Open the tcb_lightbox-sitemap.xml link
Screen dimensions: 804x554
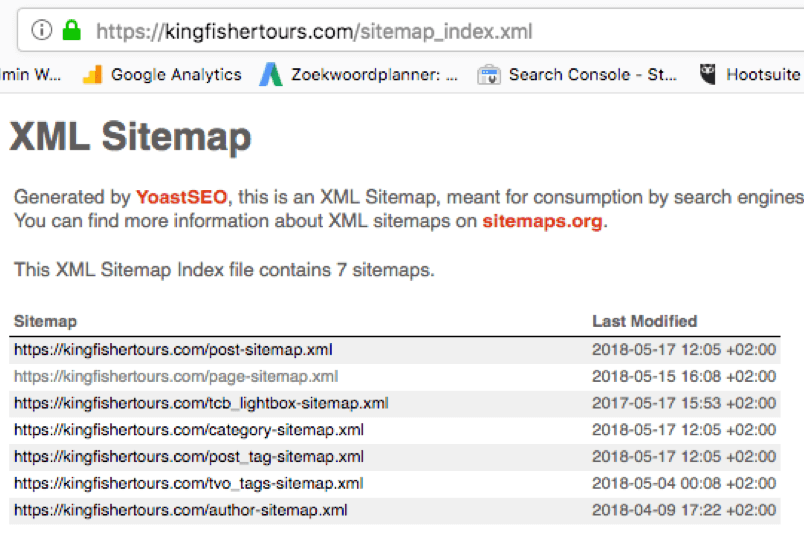(x=201, y=403)
